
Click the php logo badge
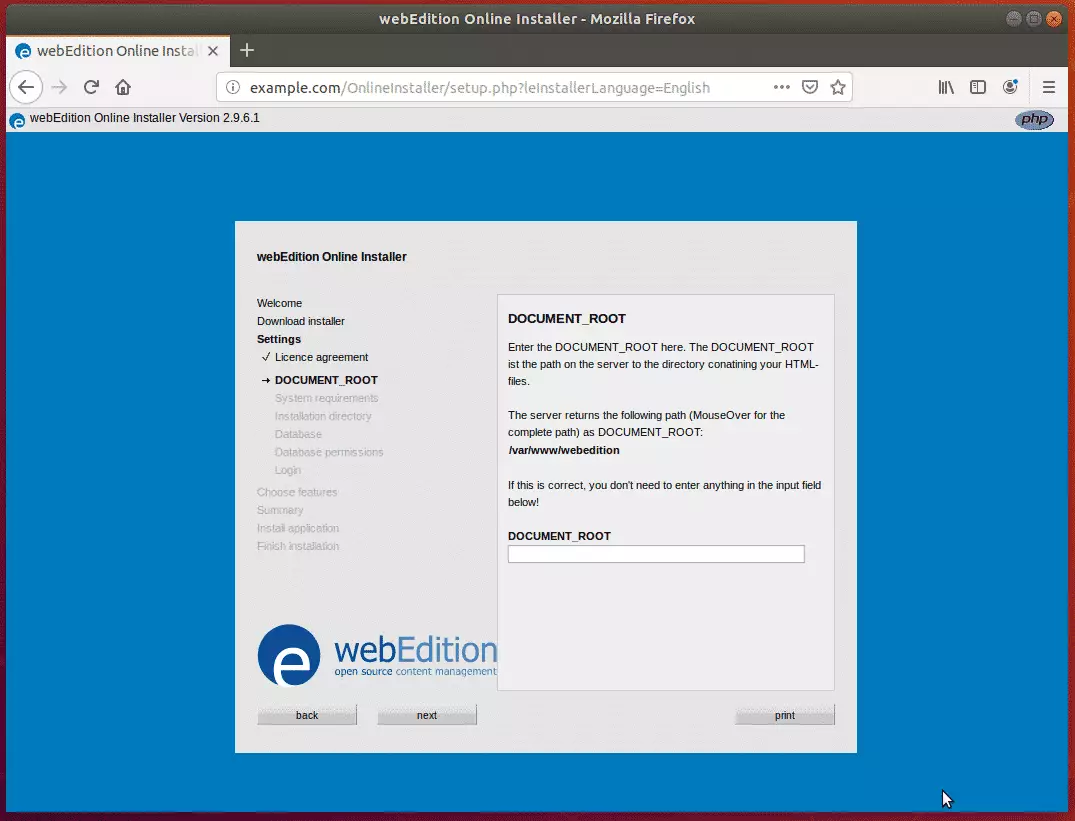tap(1034, 119)
